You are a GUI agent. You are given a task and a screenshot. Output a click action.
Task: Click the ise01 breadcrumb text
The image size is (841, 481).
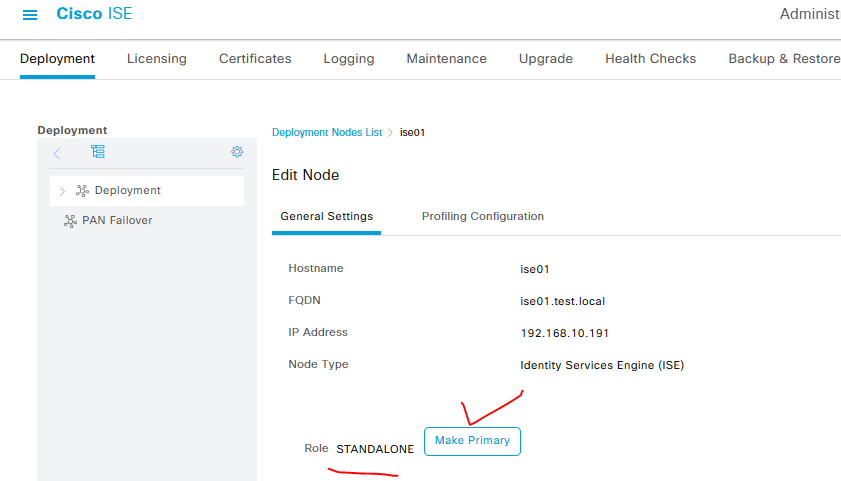pyautogui.click(x=412, y=132)
